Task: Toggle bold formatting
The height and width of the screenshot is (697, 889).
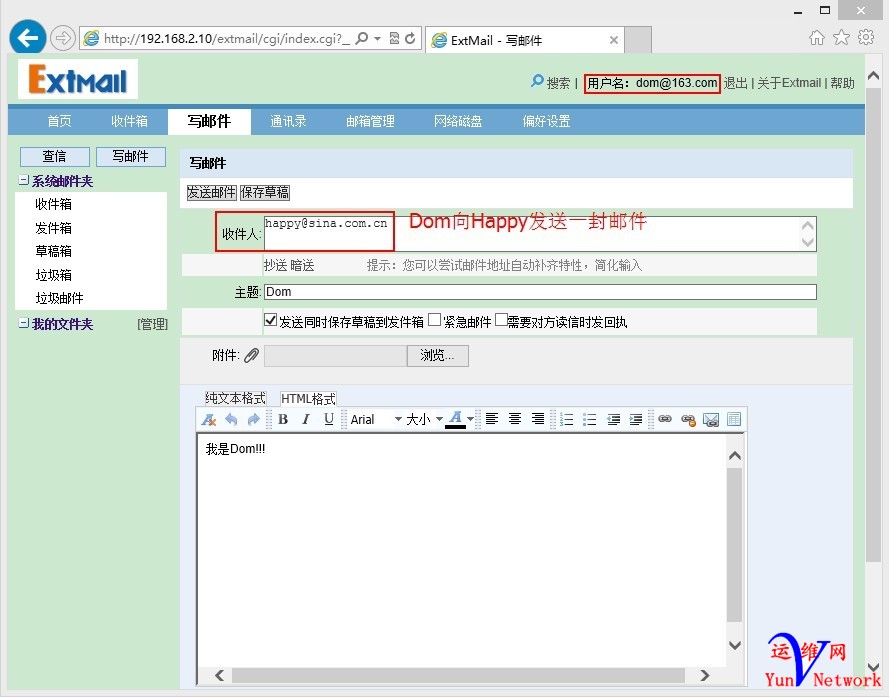Action: click(283, 419)
